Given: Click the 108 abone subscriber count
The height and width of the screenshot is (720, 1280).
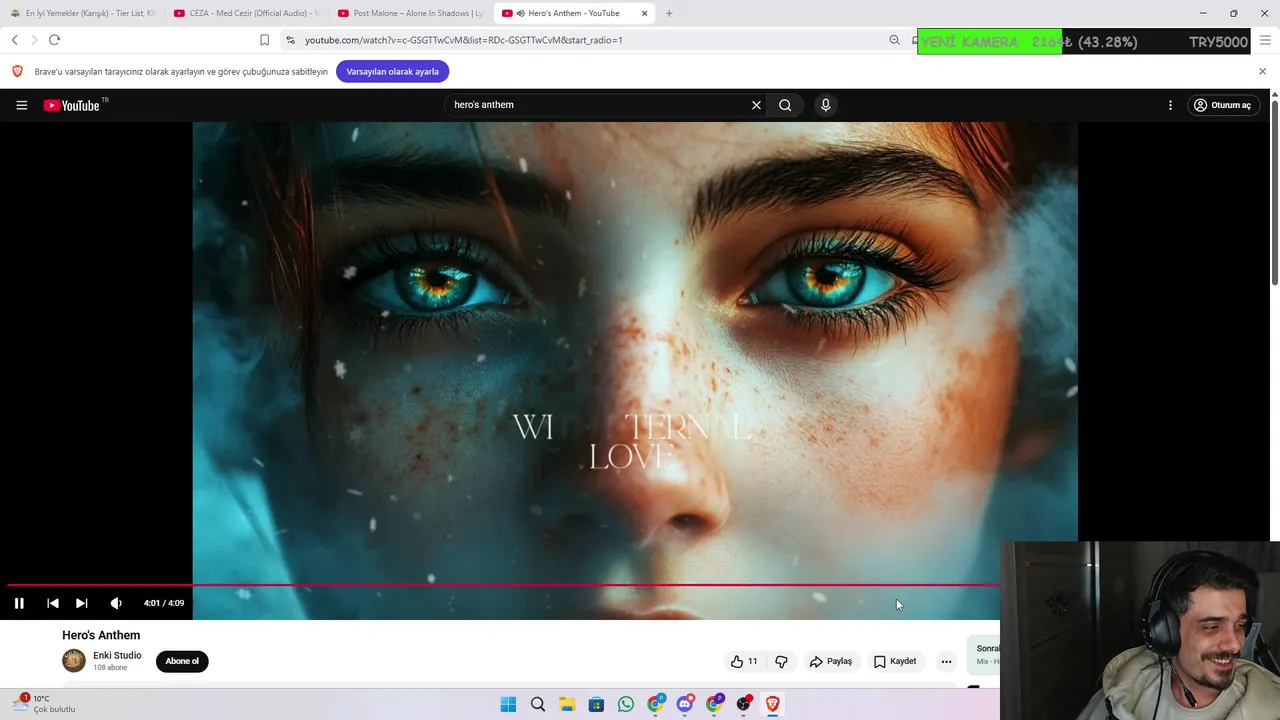Looking at the screenshot, I should coord(110,667).
